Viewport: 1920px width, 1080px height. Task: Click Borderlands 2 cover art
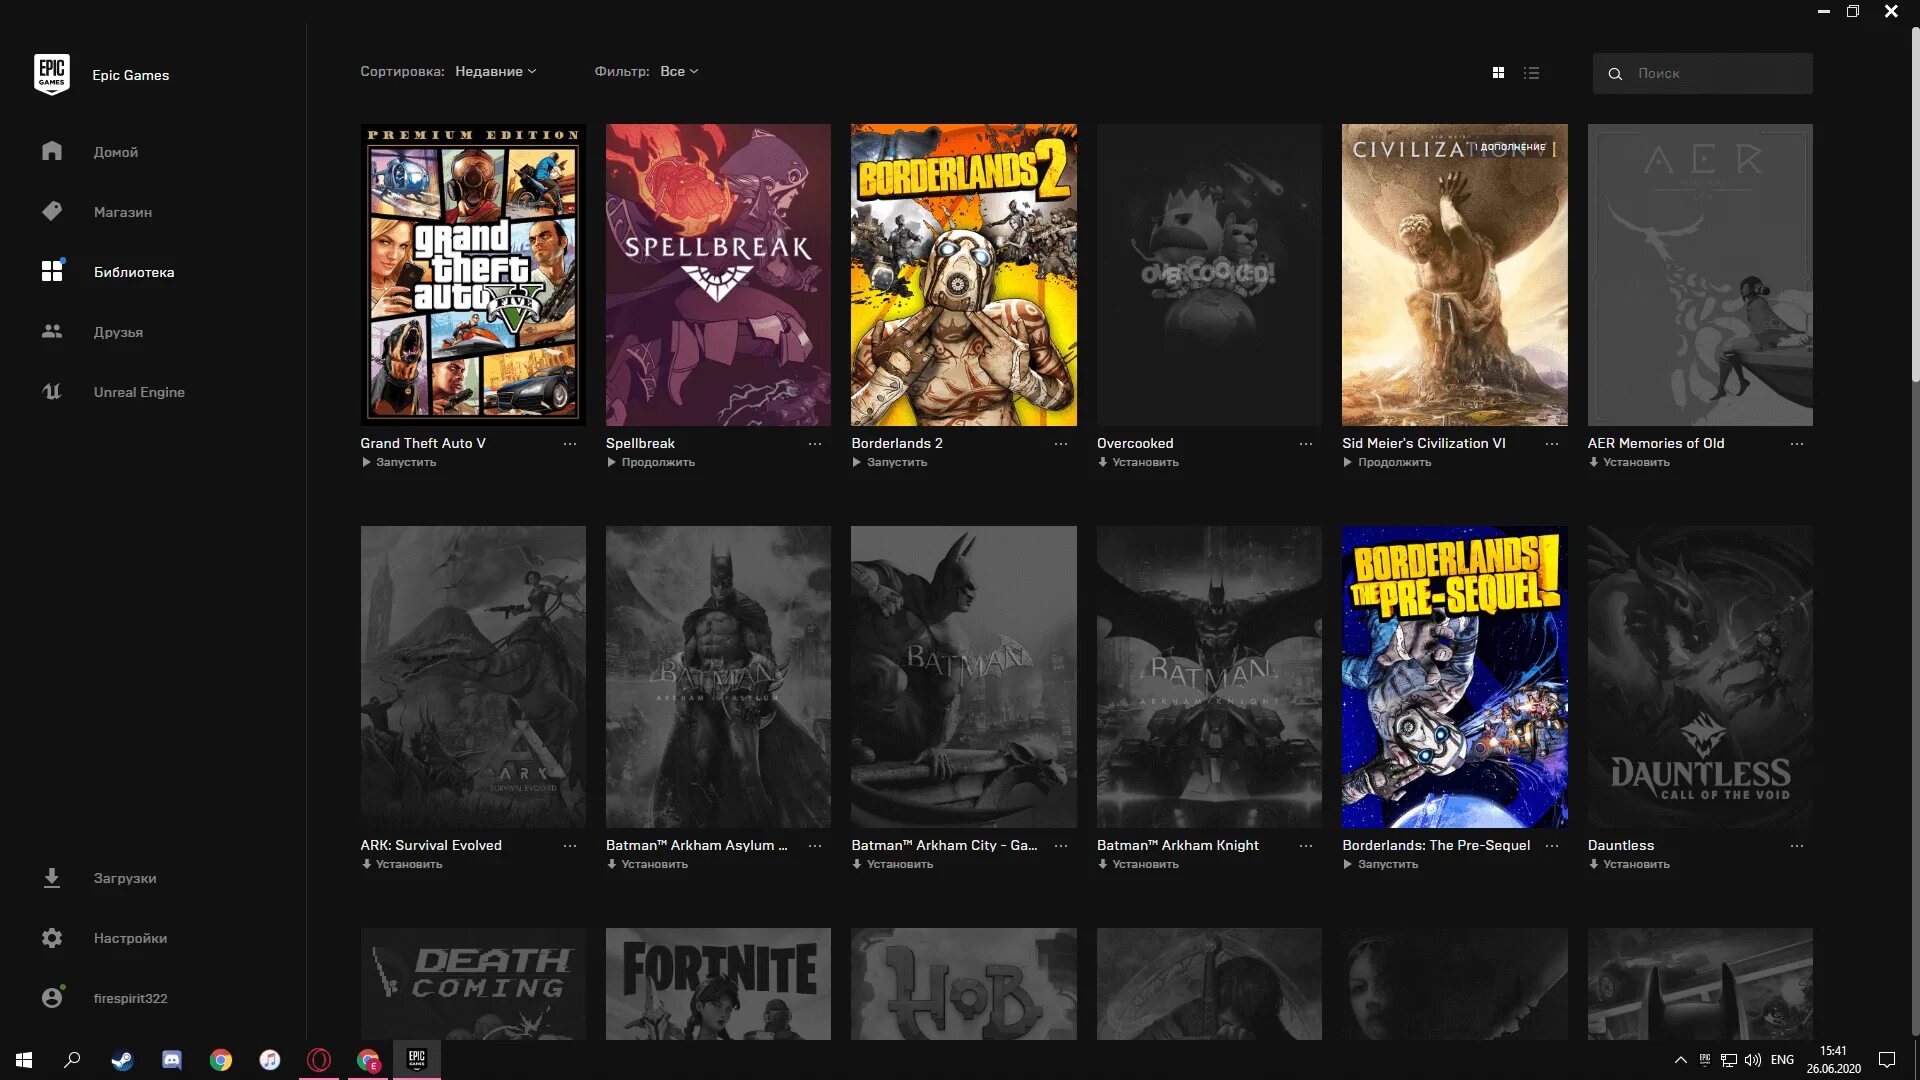point(964,275)
